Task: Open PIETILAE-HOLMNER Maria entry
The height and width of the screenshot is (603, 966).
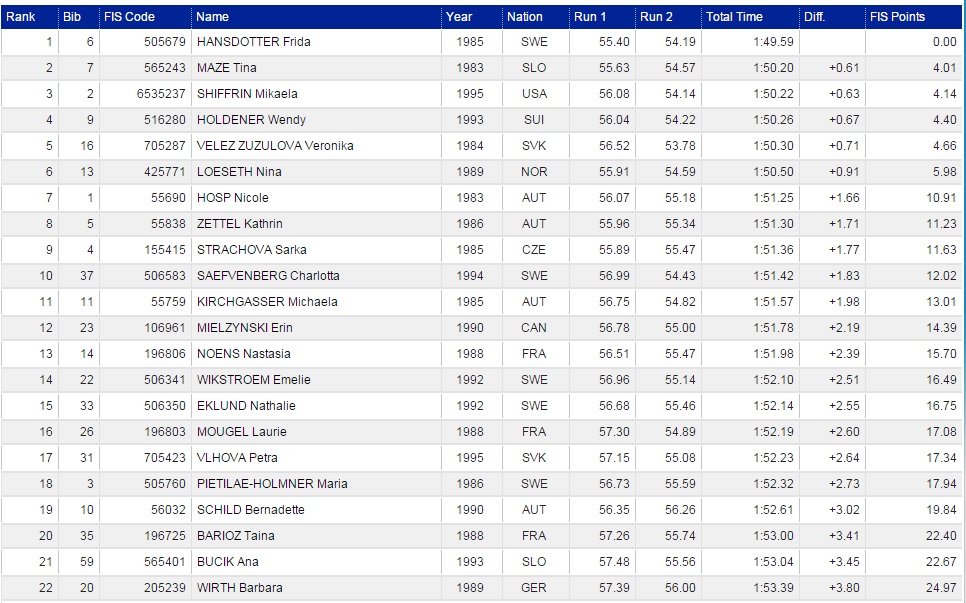Action: (272, 484)
